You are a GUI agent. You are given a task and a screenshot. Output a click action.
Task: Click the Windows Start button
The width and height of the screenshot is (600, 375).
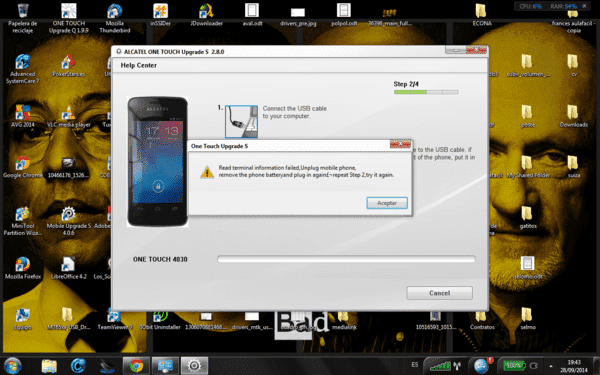tap(13, 366)
